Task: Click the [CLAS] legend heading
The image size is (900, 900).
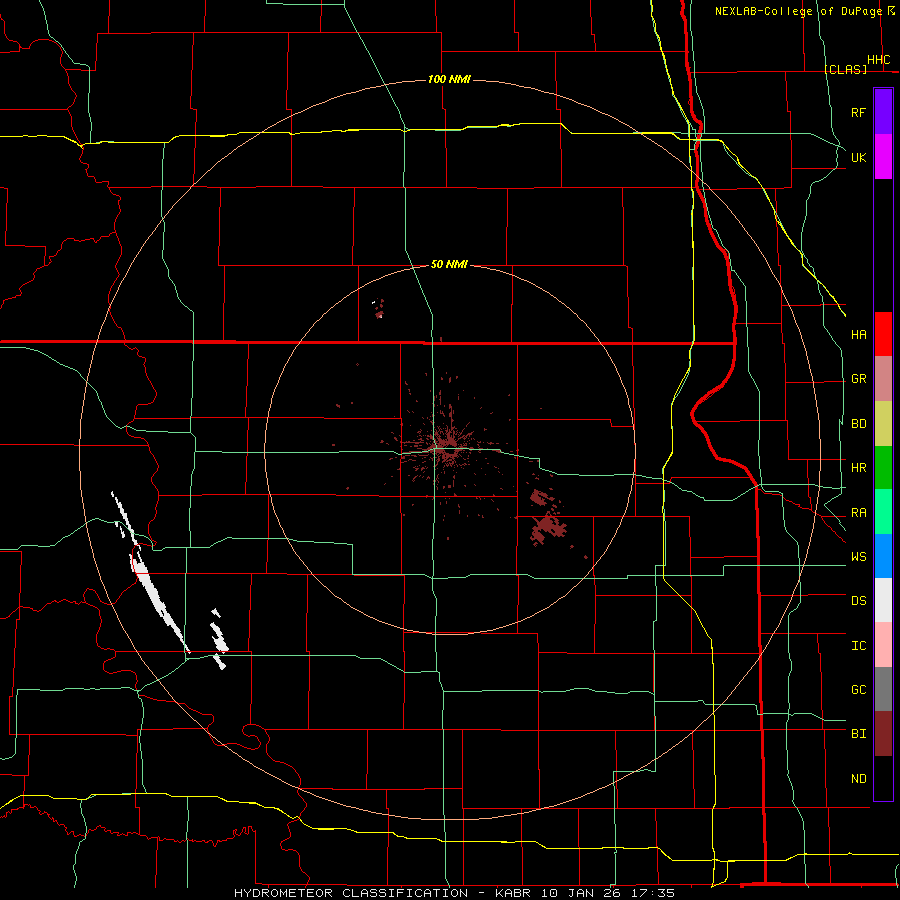Action: 845,69
